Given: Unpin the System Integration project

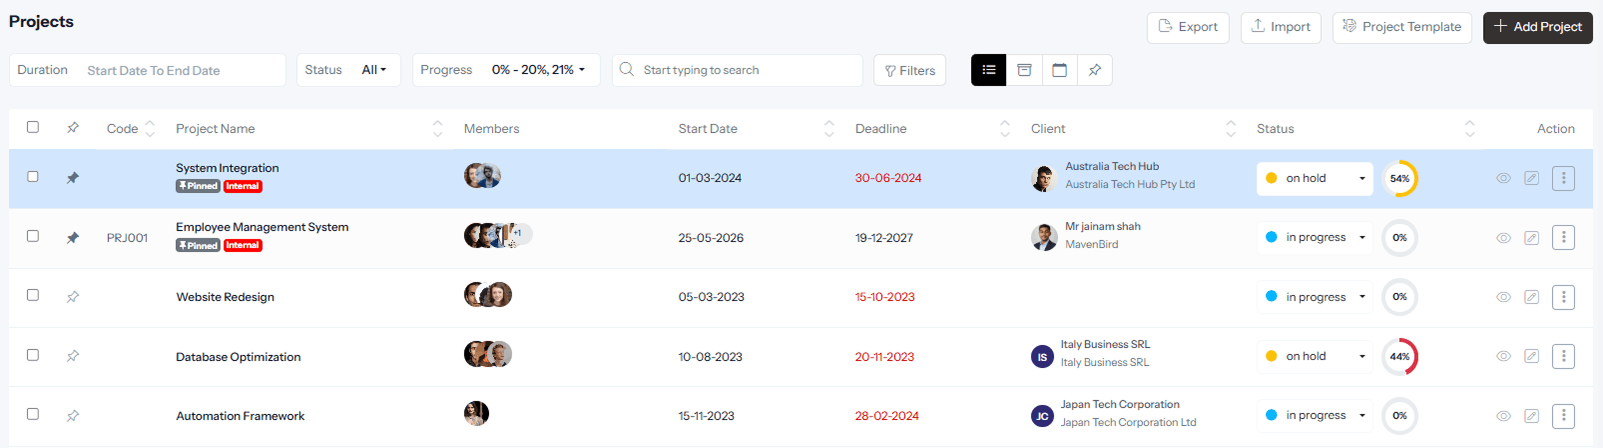Looking at the screenshot, I should pyautogui.click(x=72, y=178).
